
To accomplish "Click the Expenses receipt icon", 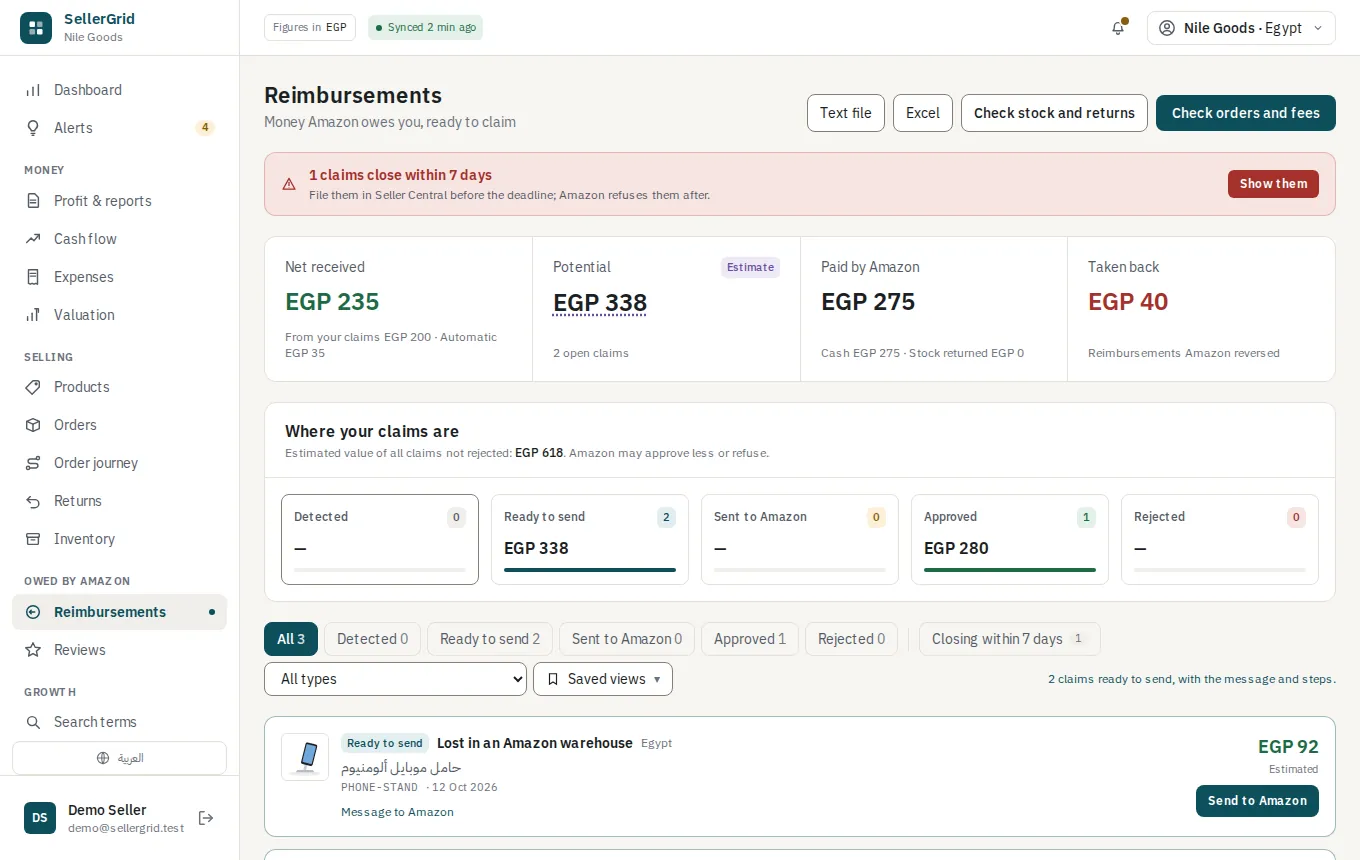I will tap(33, 277).
